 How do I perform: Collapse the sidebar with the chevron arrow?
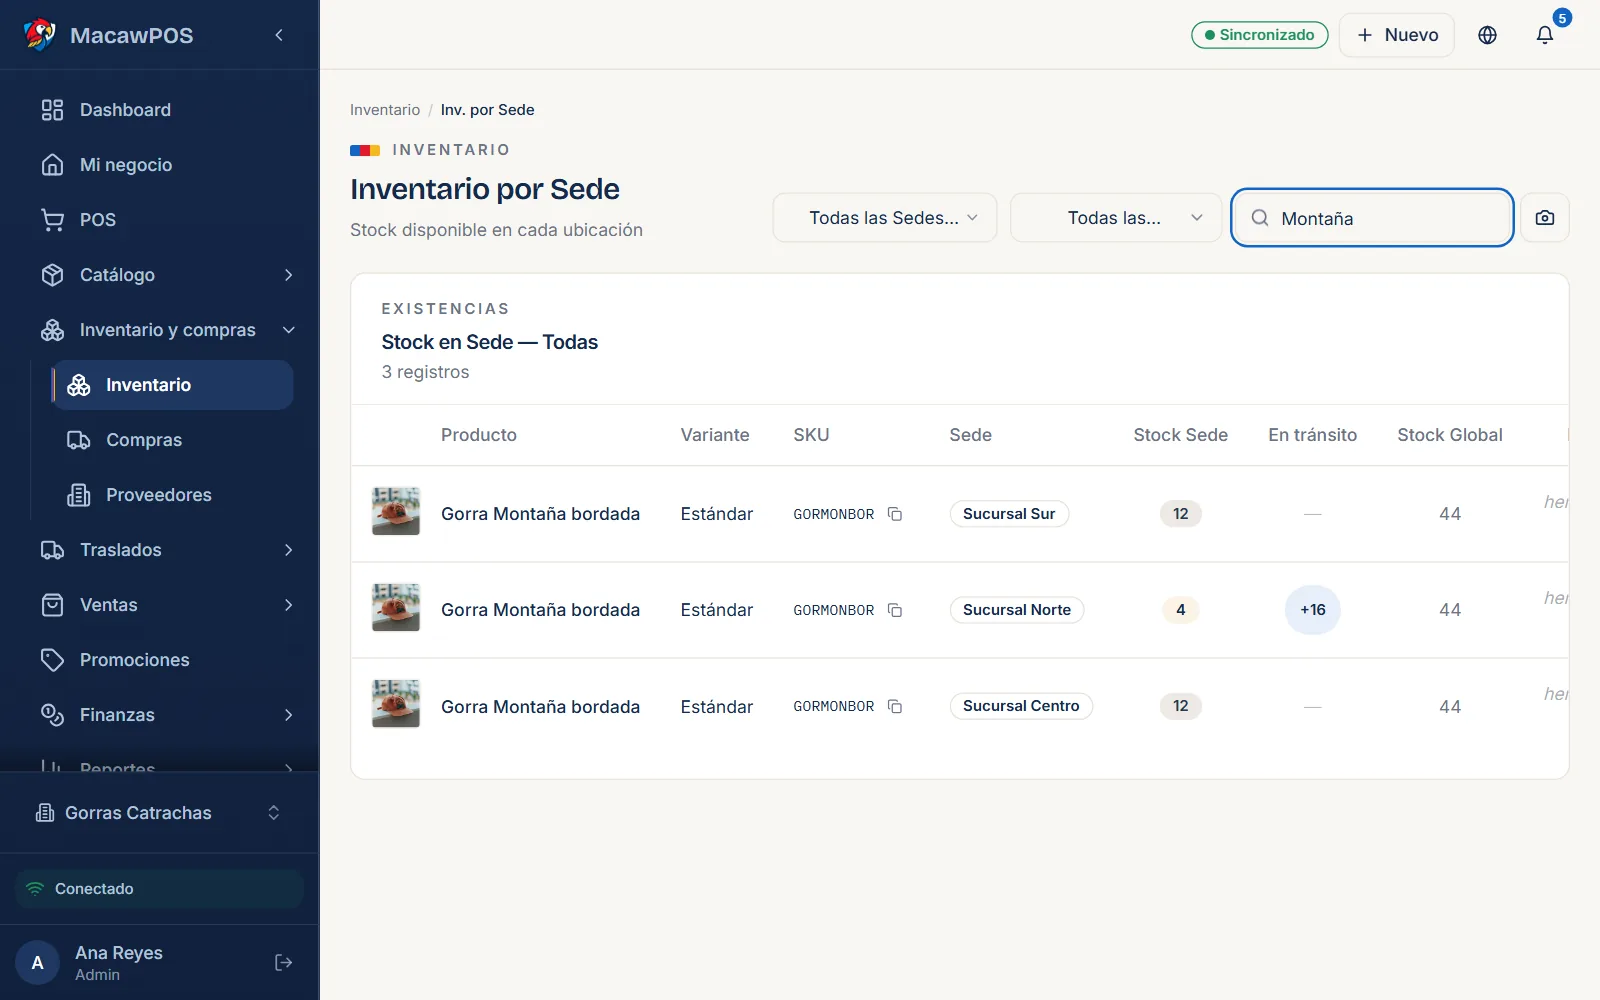(x=279, y=35)
